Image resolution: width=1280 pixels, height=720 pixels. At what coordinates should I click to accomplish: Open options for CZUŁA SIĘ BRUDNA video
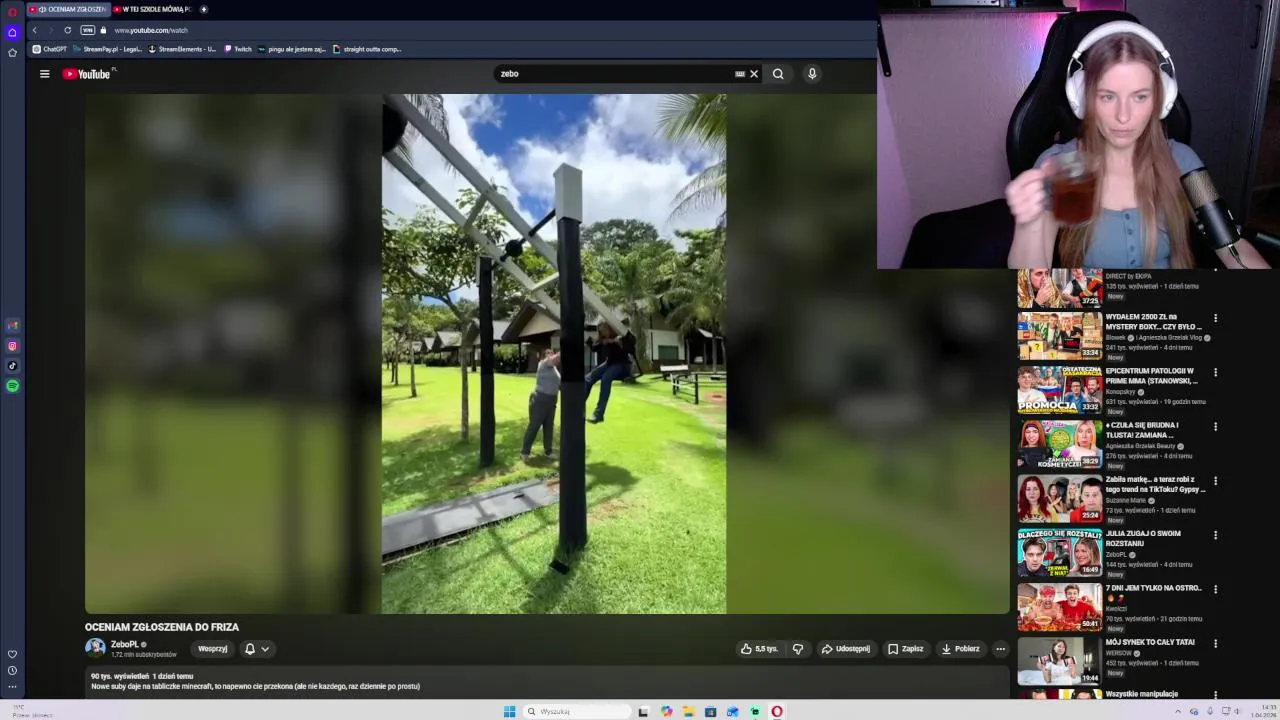pos(1216,426)
